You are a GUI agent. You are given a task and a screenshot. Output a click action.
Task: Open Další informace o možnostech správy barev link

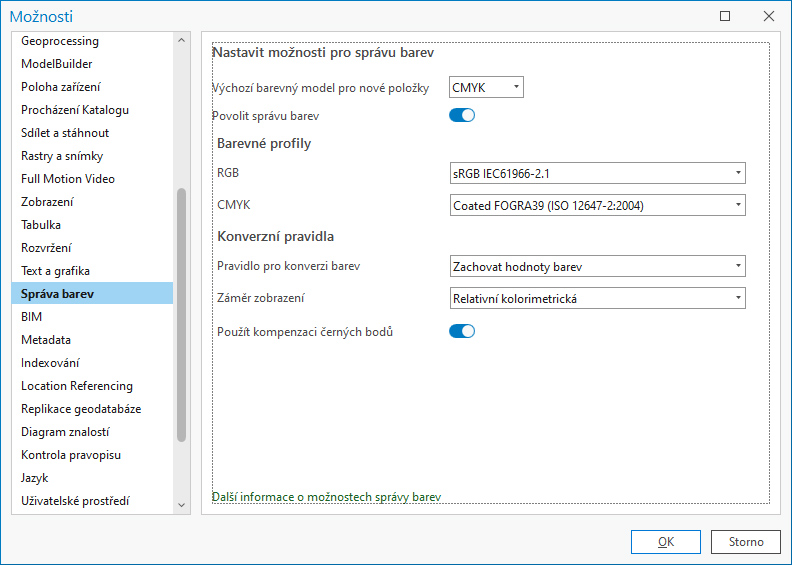(x=326, y=497)
